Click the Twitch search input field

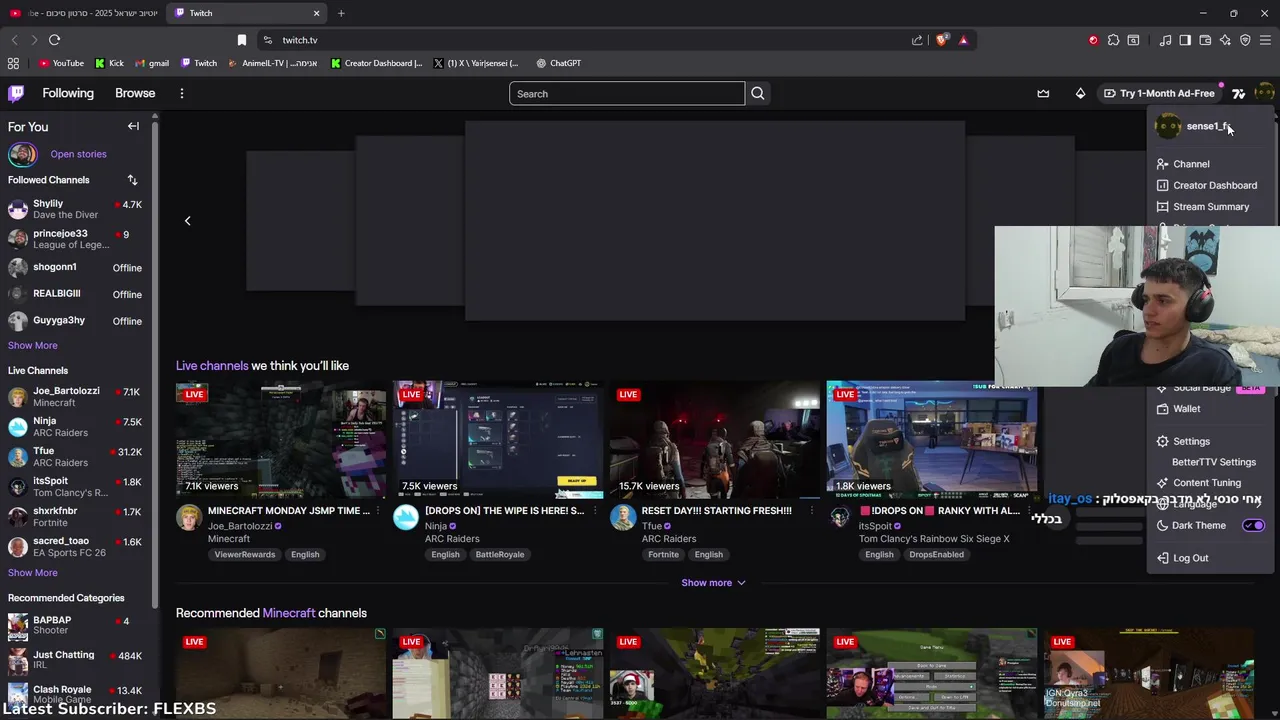(627, 94)
